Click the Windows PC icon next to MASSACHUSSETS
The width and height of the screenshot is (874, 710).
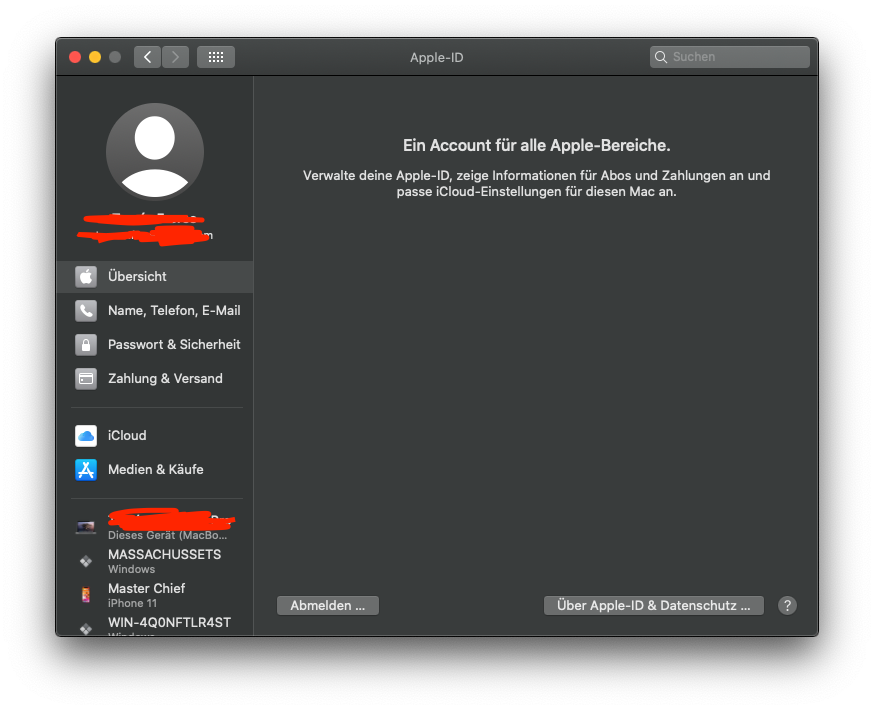pos(85,560)
